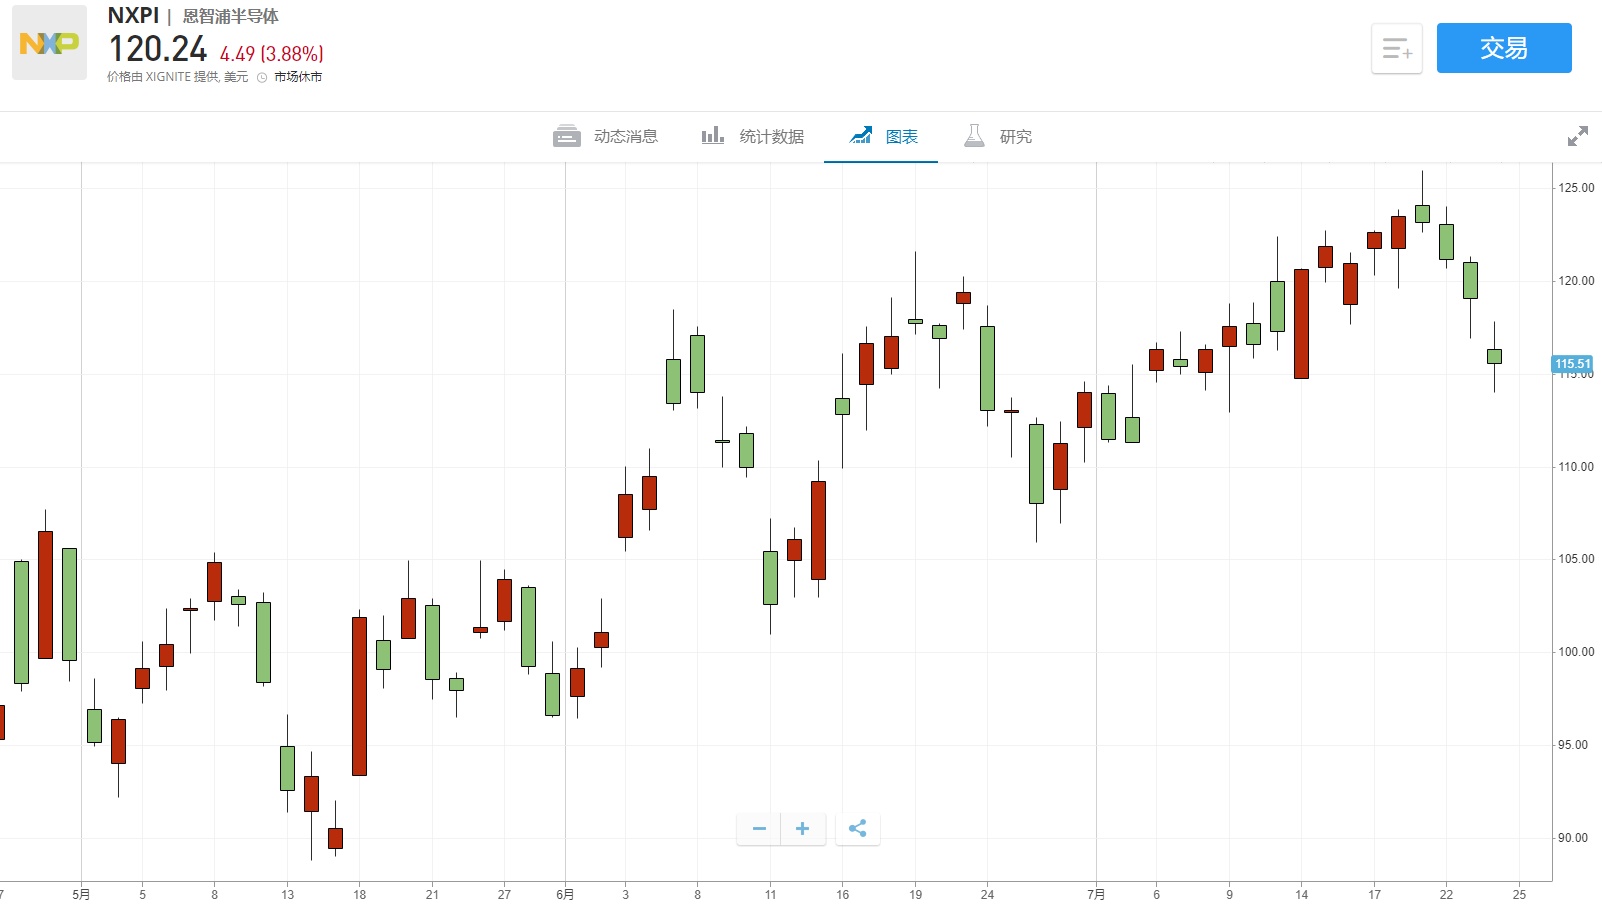Expand the chart to fullscreen
The image size is (1602, 908).
click(x=1577, y=136)
